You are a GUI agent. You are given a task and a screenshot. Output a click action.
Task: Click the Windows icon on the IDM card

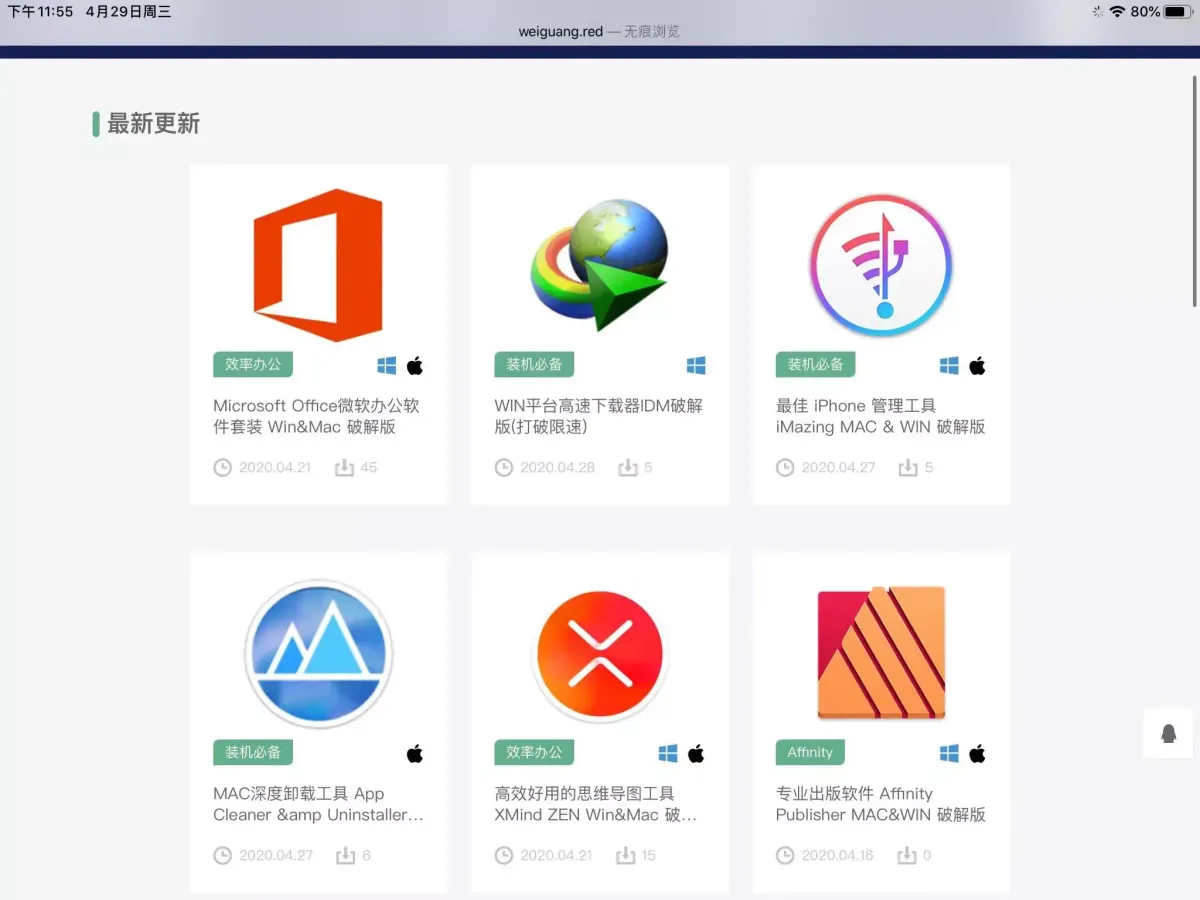tap(696, 366)
